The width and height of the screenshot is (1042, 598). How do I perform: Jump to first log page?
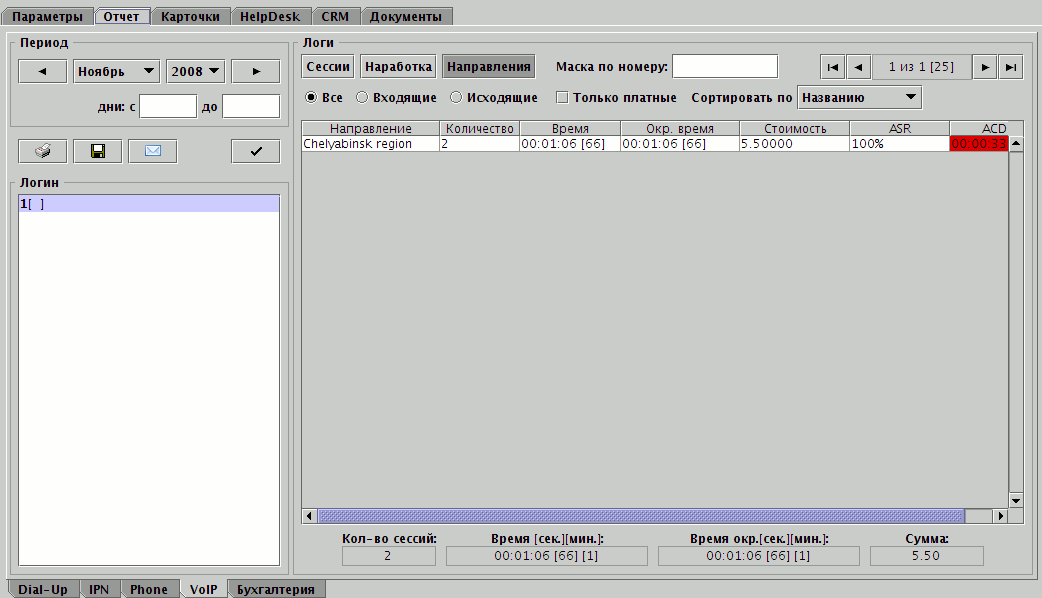[832, 67]
